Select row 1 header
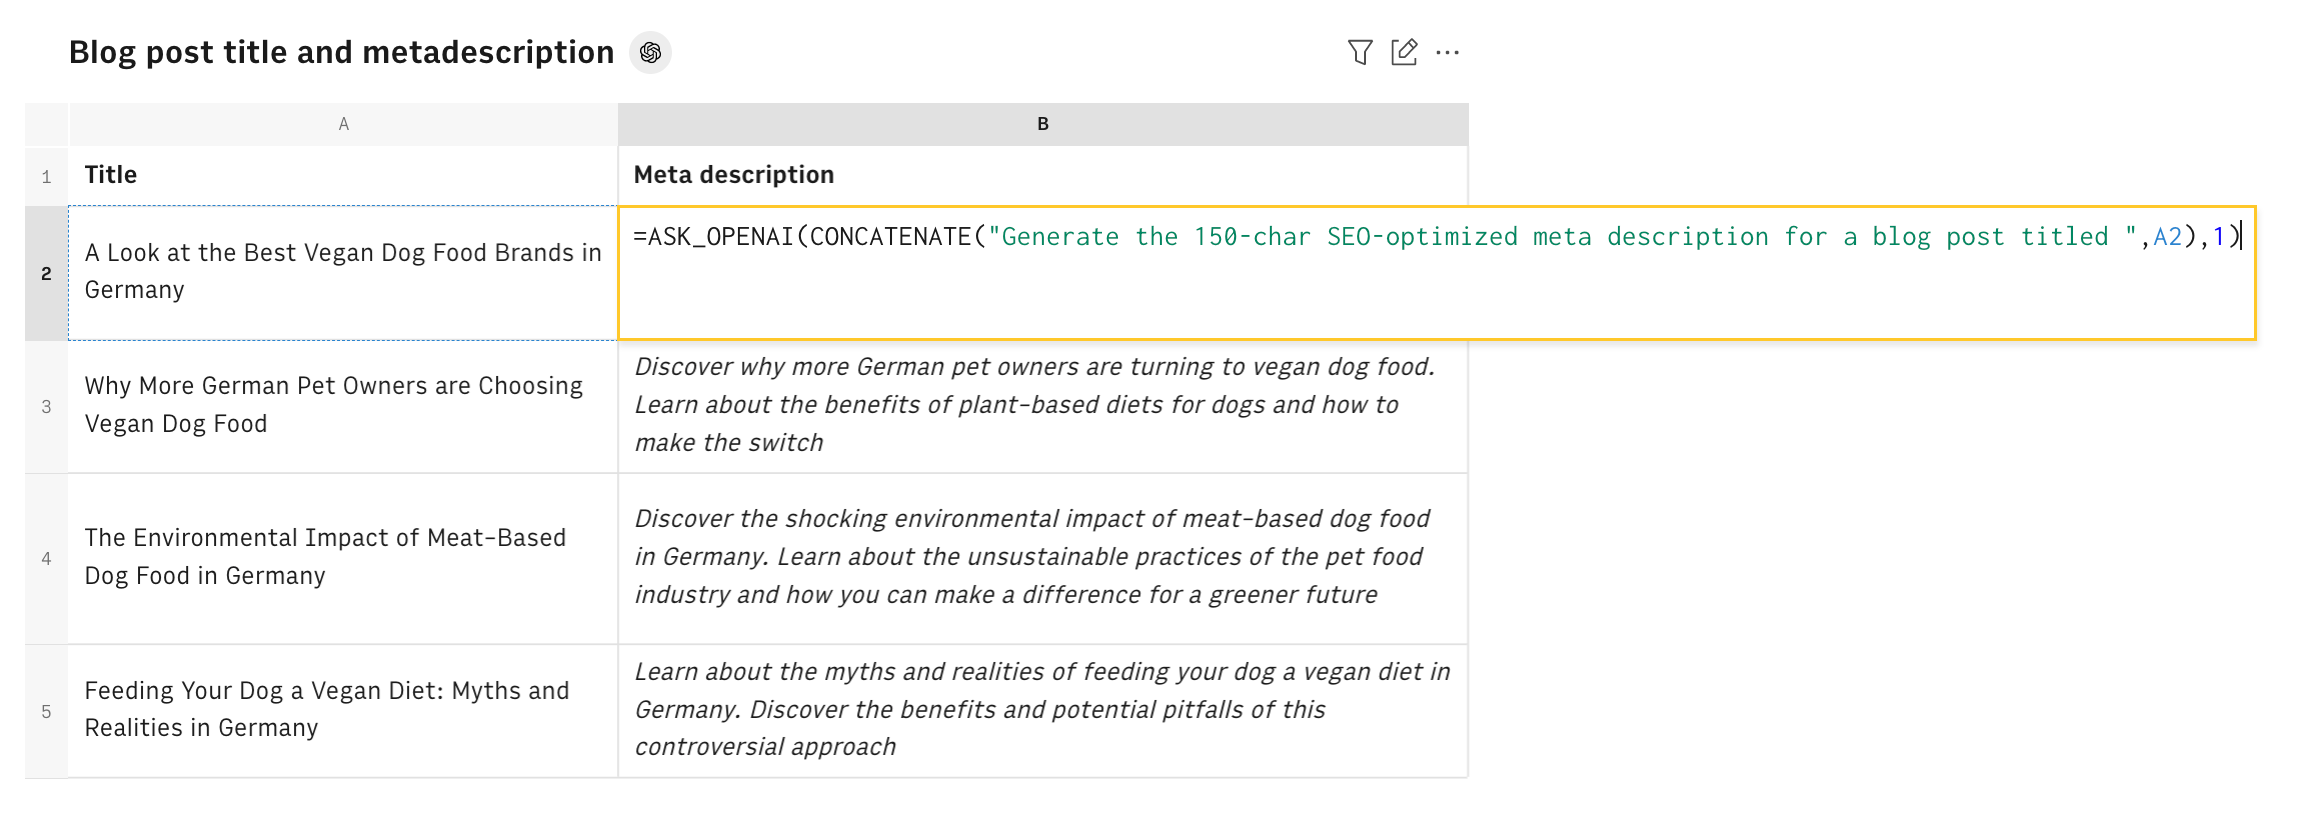The width and height of the screenshot is (2308, 816). [x=46, y=176]
